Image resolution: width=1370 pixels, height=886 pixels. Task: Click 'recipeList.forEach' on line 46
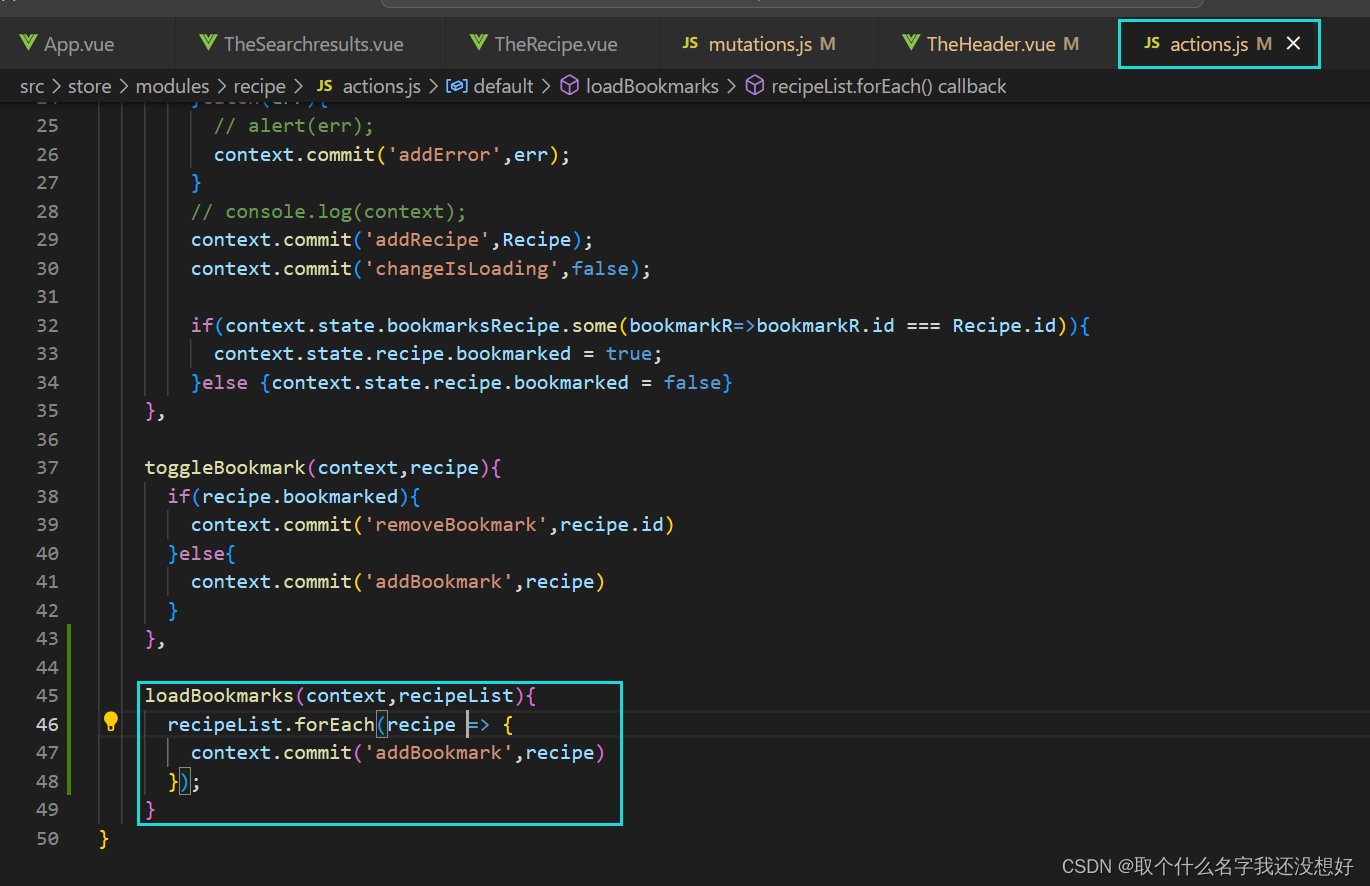tap(271, 724)
